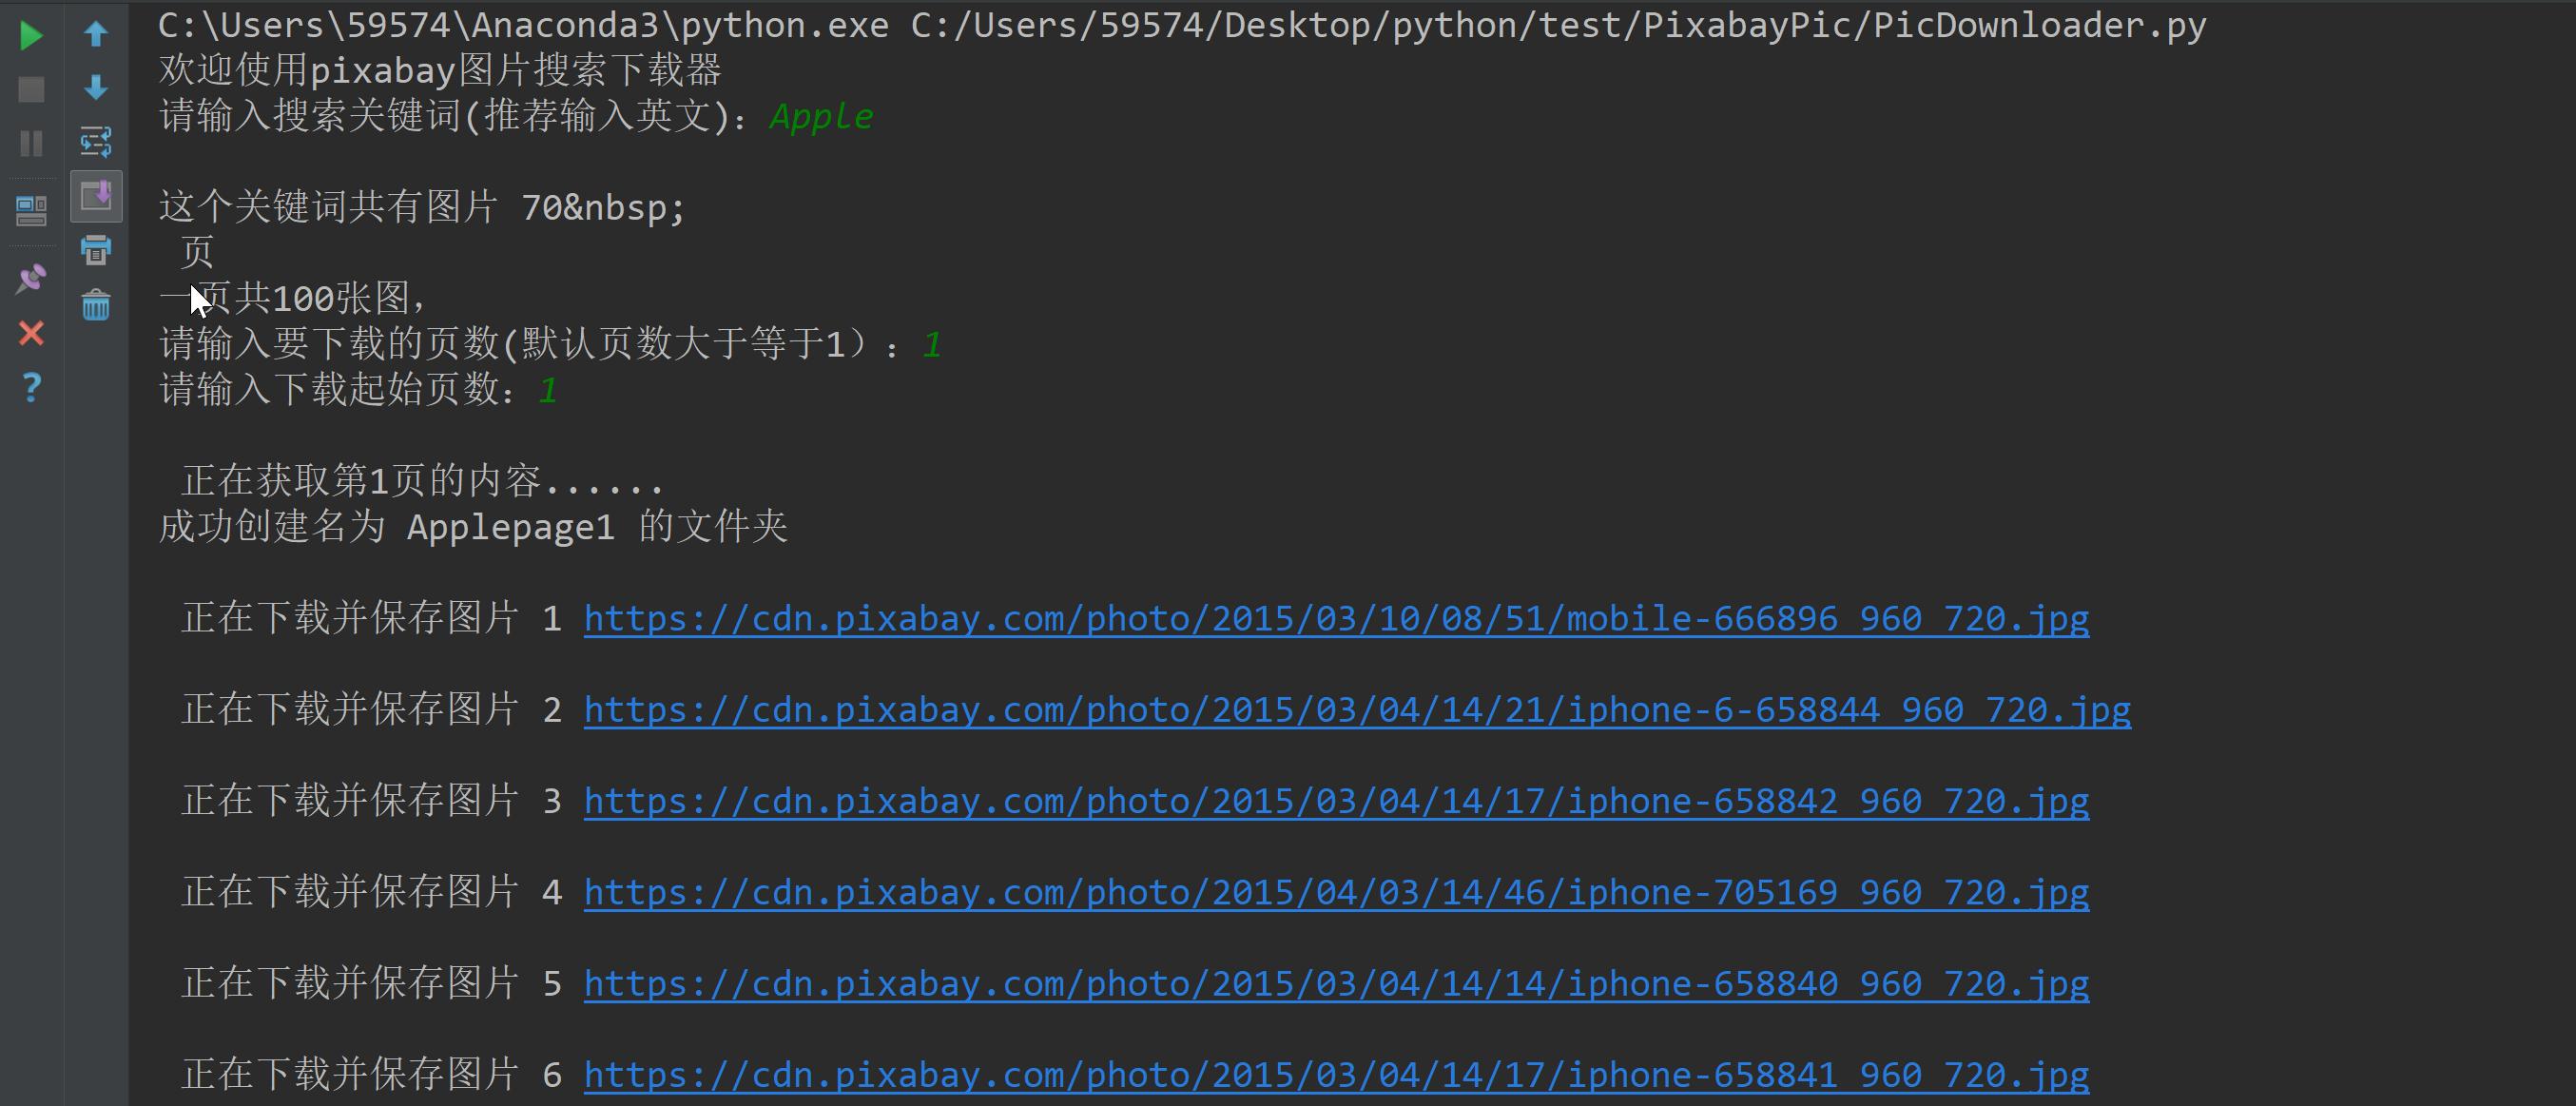The image size is (2576, 1106).
Task: Click the '正在下载并保存图片 4' label
Action: pyautogui.click(x=371, y=892)
